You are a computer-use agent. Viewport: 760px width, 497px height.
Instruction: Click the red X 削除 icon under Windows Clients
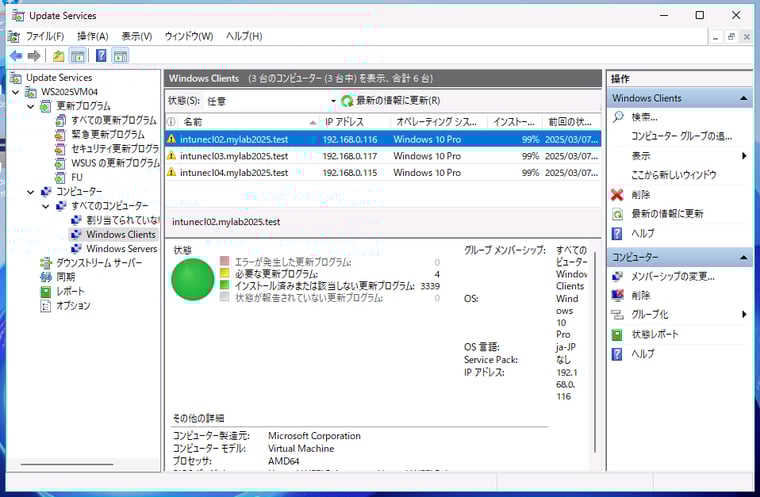point(617,194)
